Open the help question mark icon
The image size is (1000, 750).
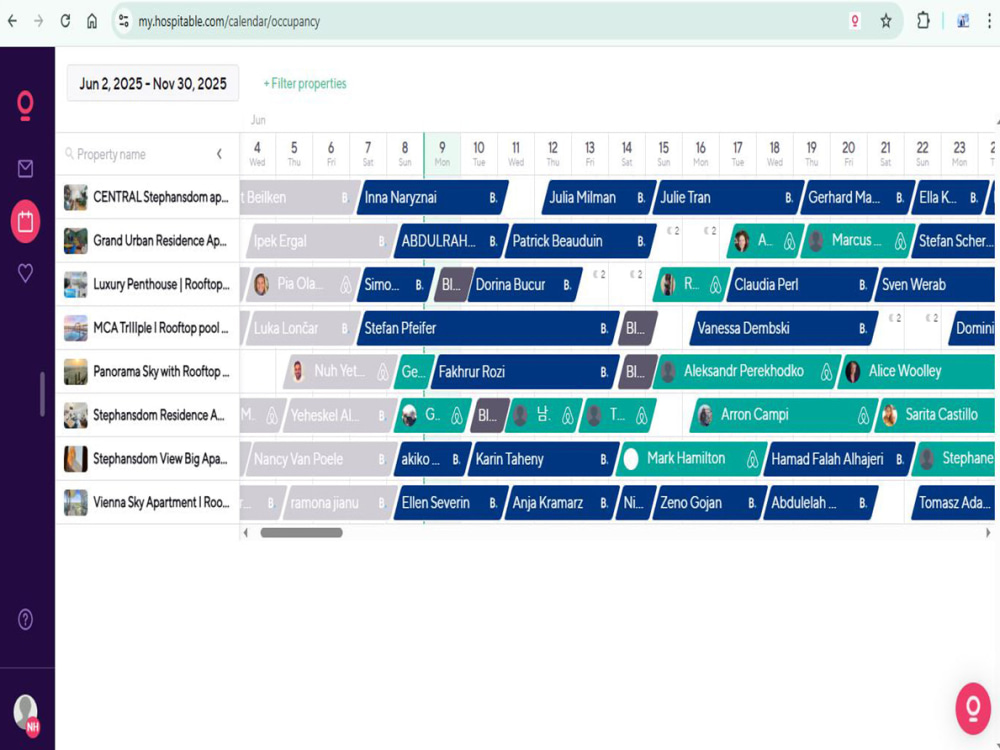tap(25, 619)
